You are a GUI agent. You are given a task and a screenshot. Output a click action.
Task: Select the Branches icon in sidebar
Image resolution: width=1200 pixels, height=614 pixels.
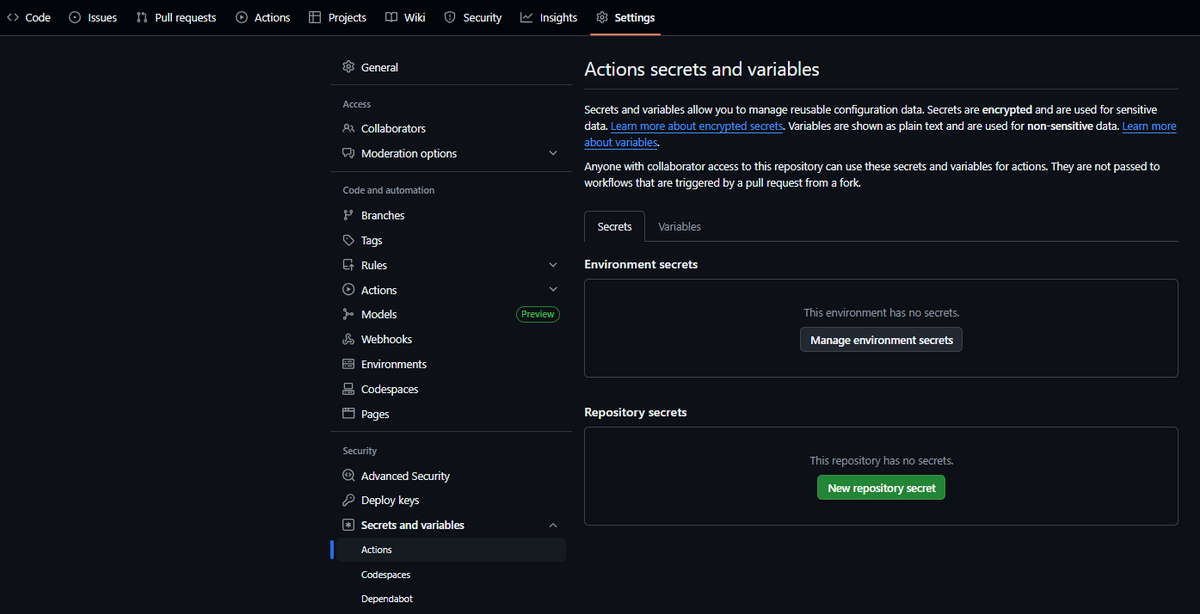348,215
